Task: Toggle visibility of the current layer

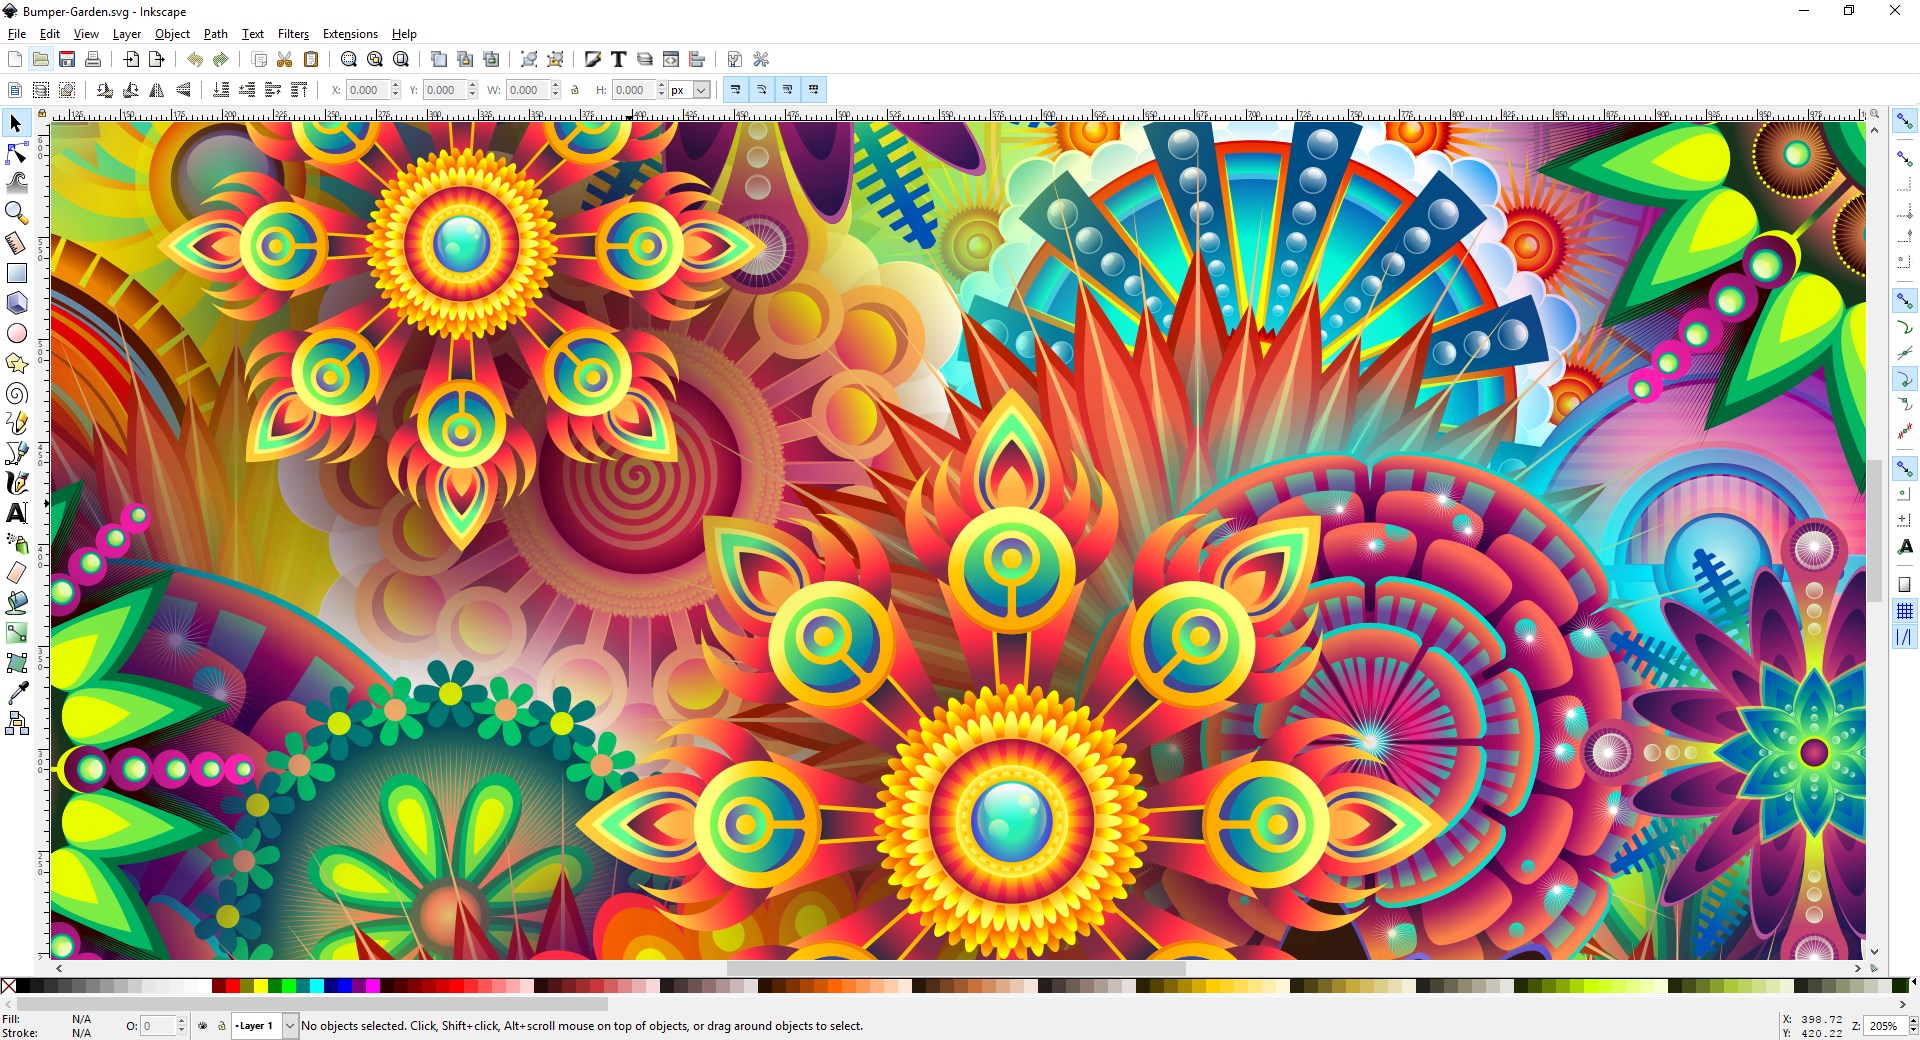Action: point(202,1026)
